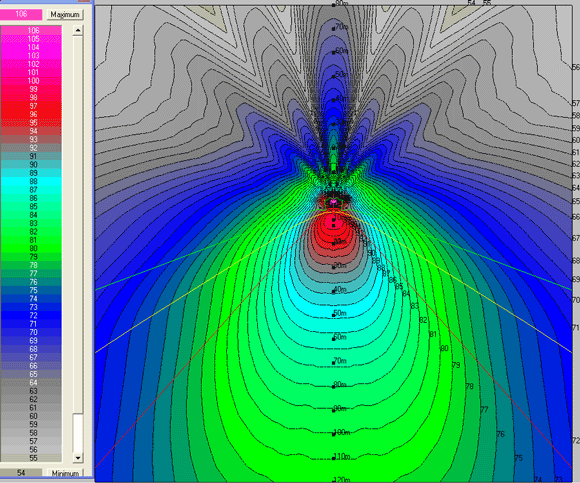Click the upper 80m distance marker
The height and width of the screenshot is (483, 580).
point(340,3)
